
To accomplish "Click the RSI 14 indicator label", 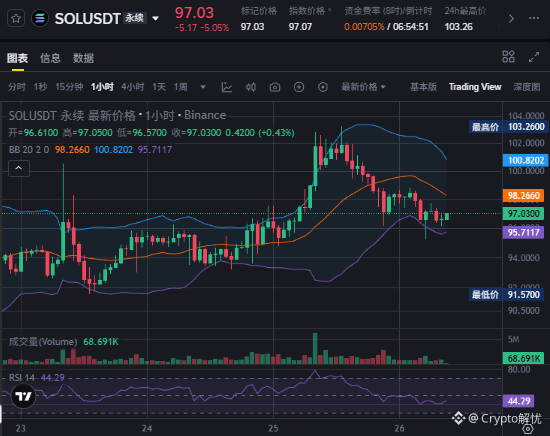I will [x=22, y=377].
